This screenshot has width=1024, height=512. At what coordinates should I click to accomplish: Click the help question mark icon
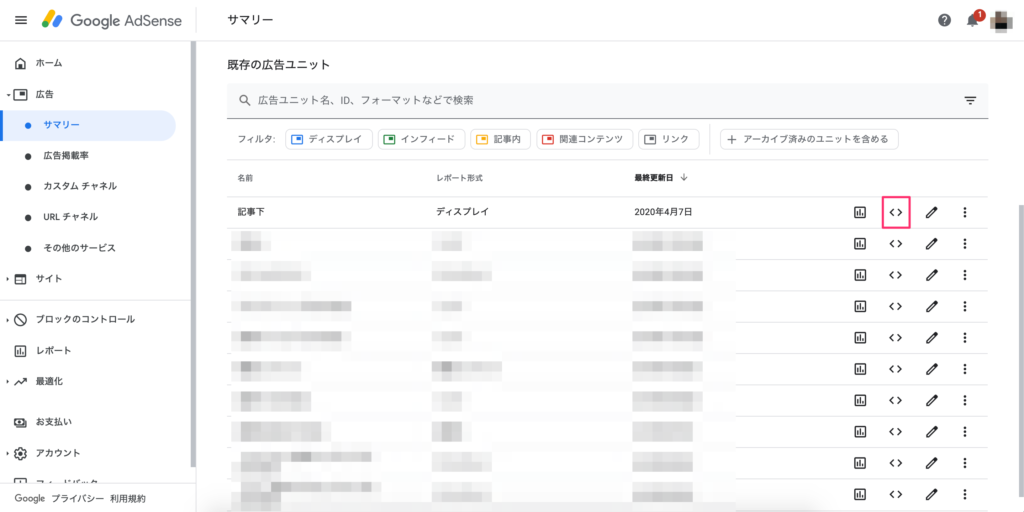944,20
